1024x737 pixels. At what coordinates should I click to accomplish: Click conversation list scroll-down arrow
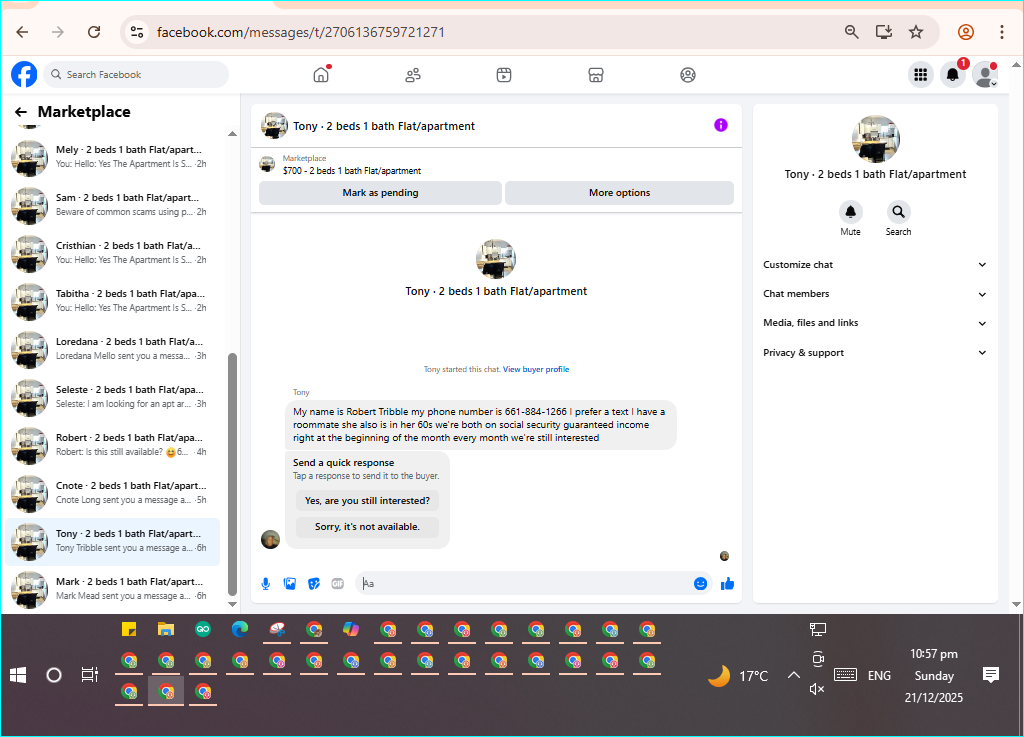[x=232, y=604]
